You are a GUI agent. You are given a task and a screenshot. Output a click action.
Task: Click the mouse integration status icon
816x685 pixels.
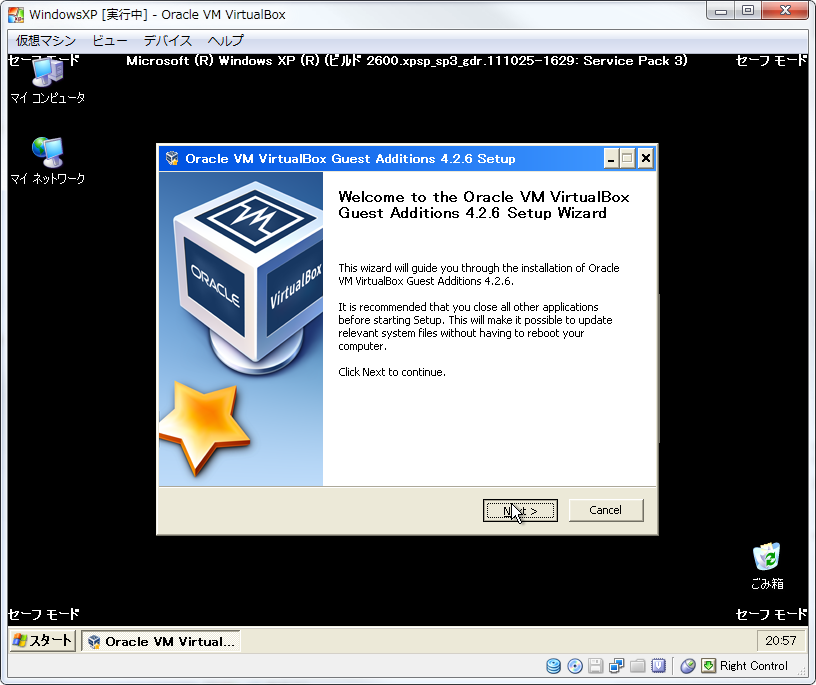688,666
